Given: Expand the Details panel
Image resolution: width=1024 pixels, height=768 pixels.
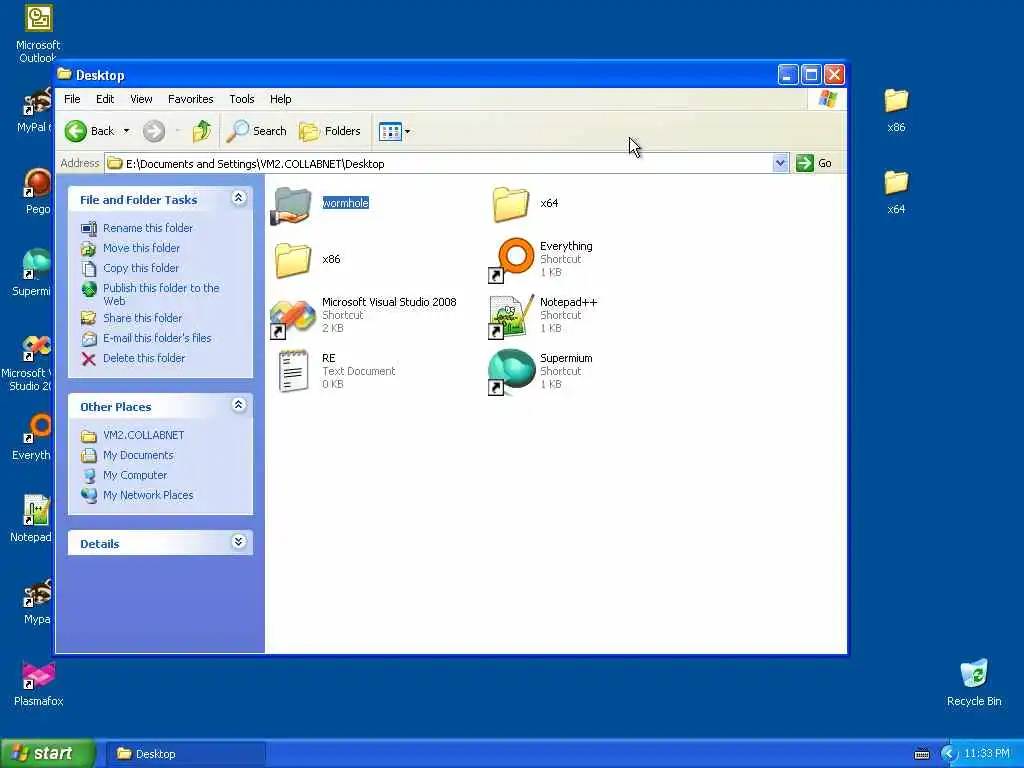Looking at the screenshot, I should [x=239, y=542].
